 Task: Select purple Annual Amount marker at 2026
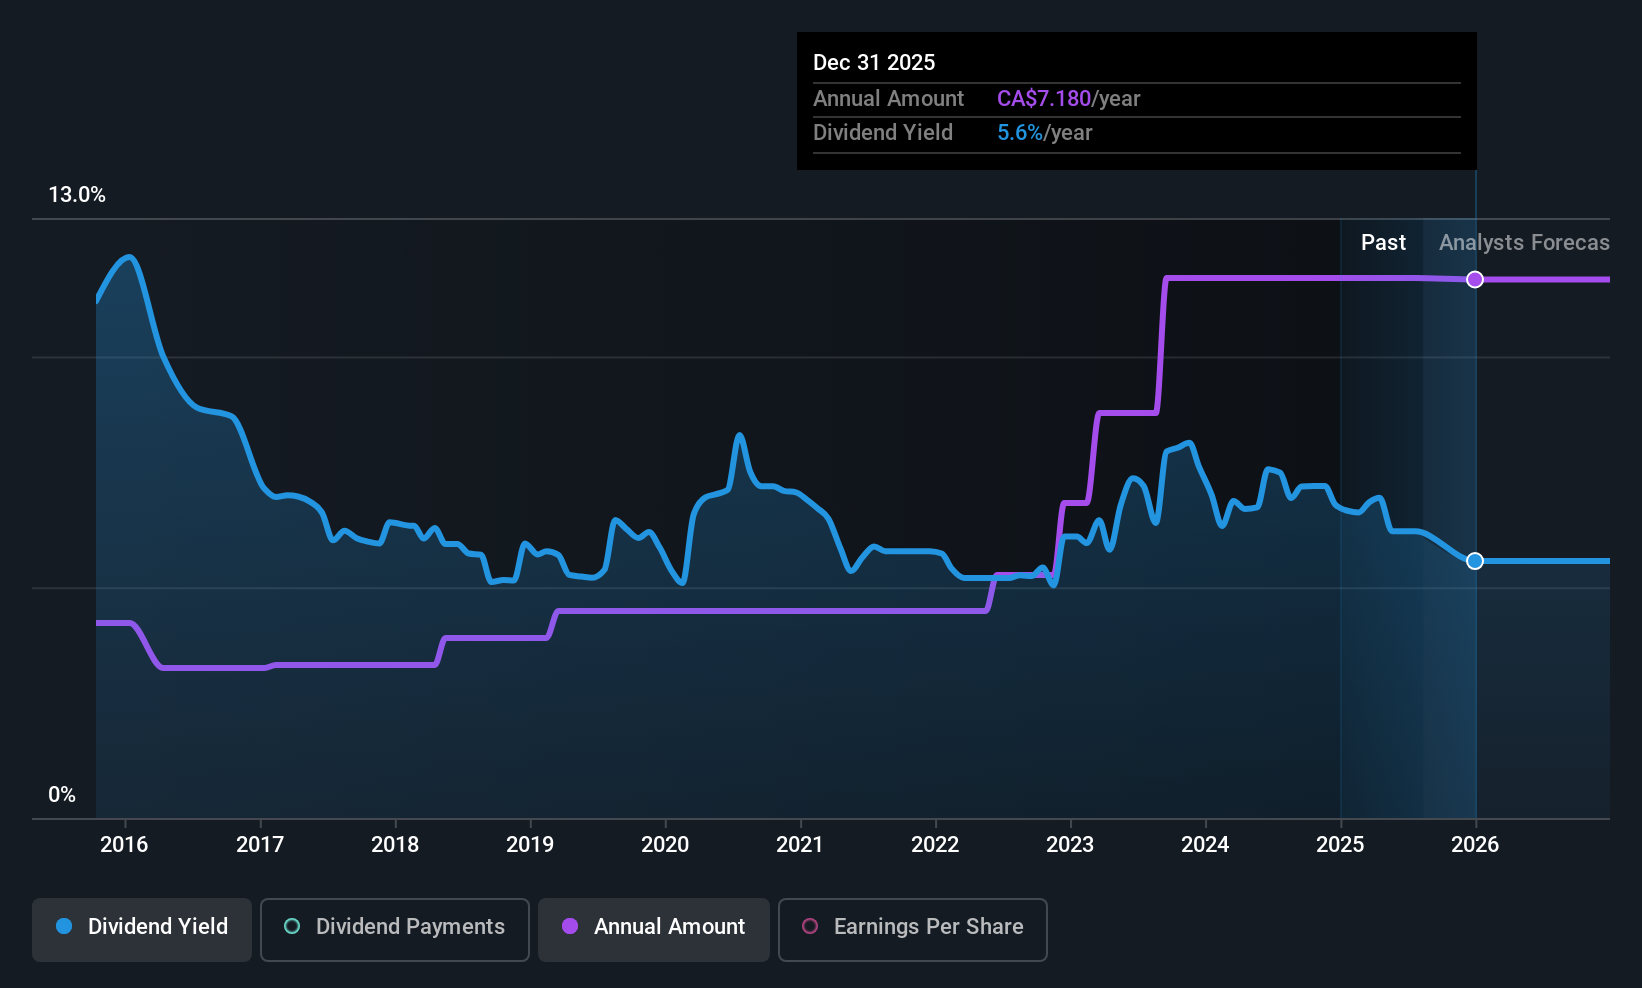click(1475, 279)
